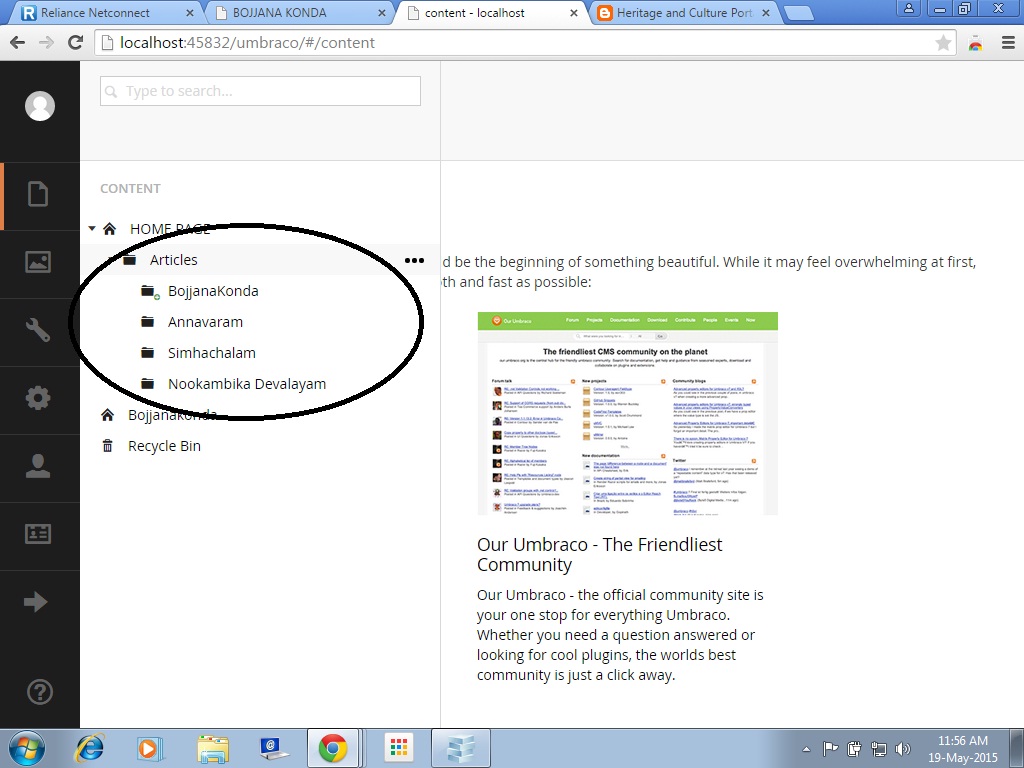
Task: Bookmark page with the star icon
Action: pos(943,43)
